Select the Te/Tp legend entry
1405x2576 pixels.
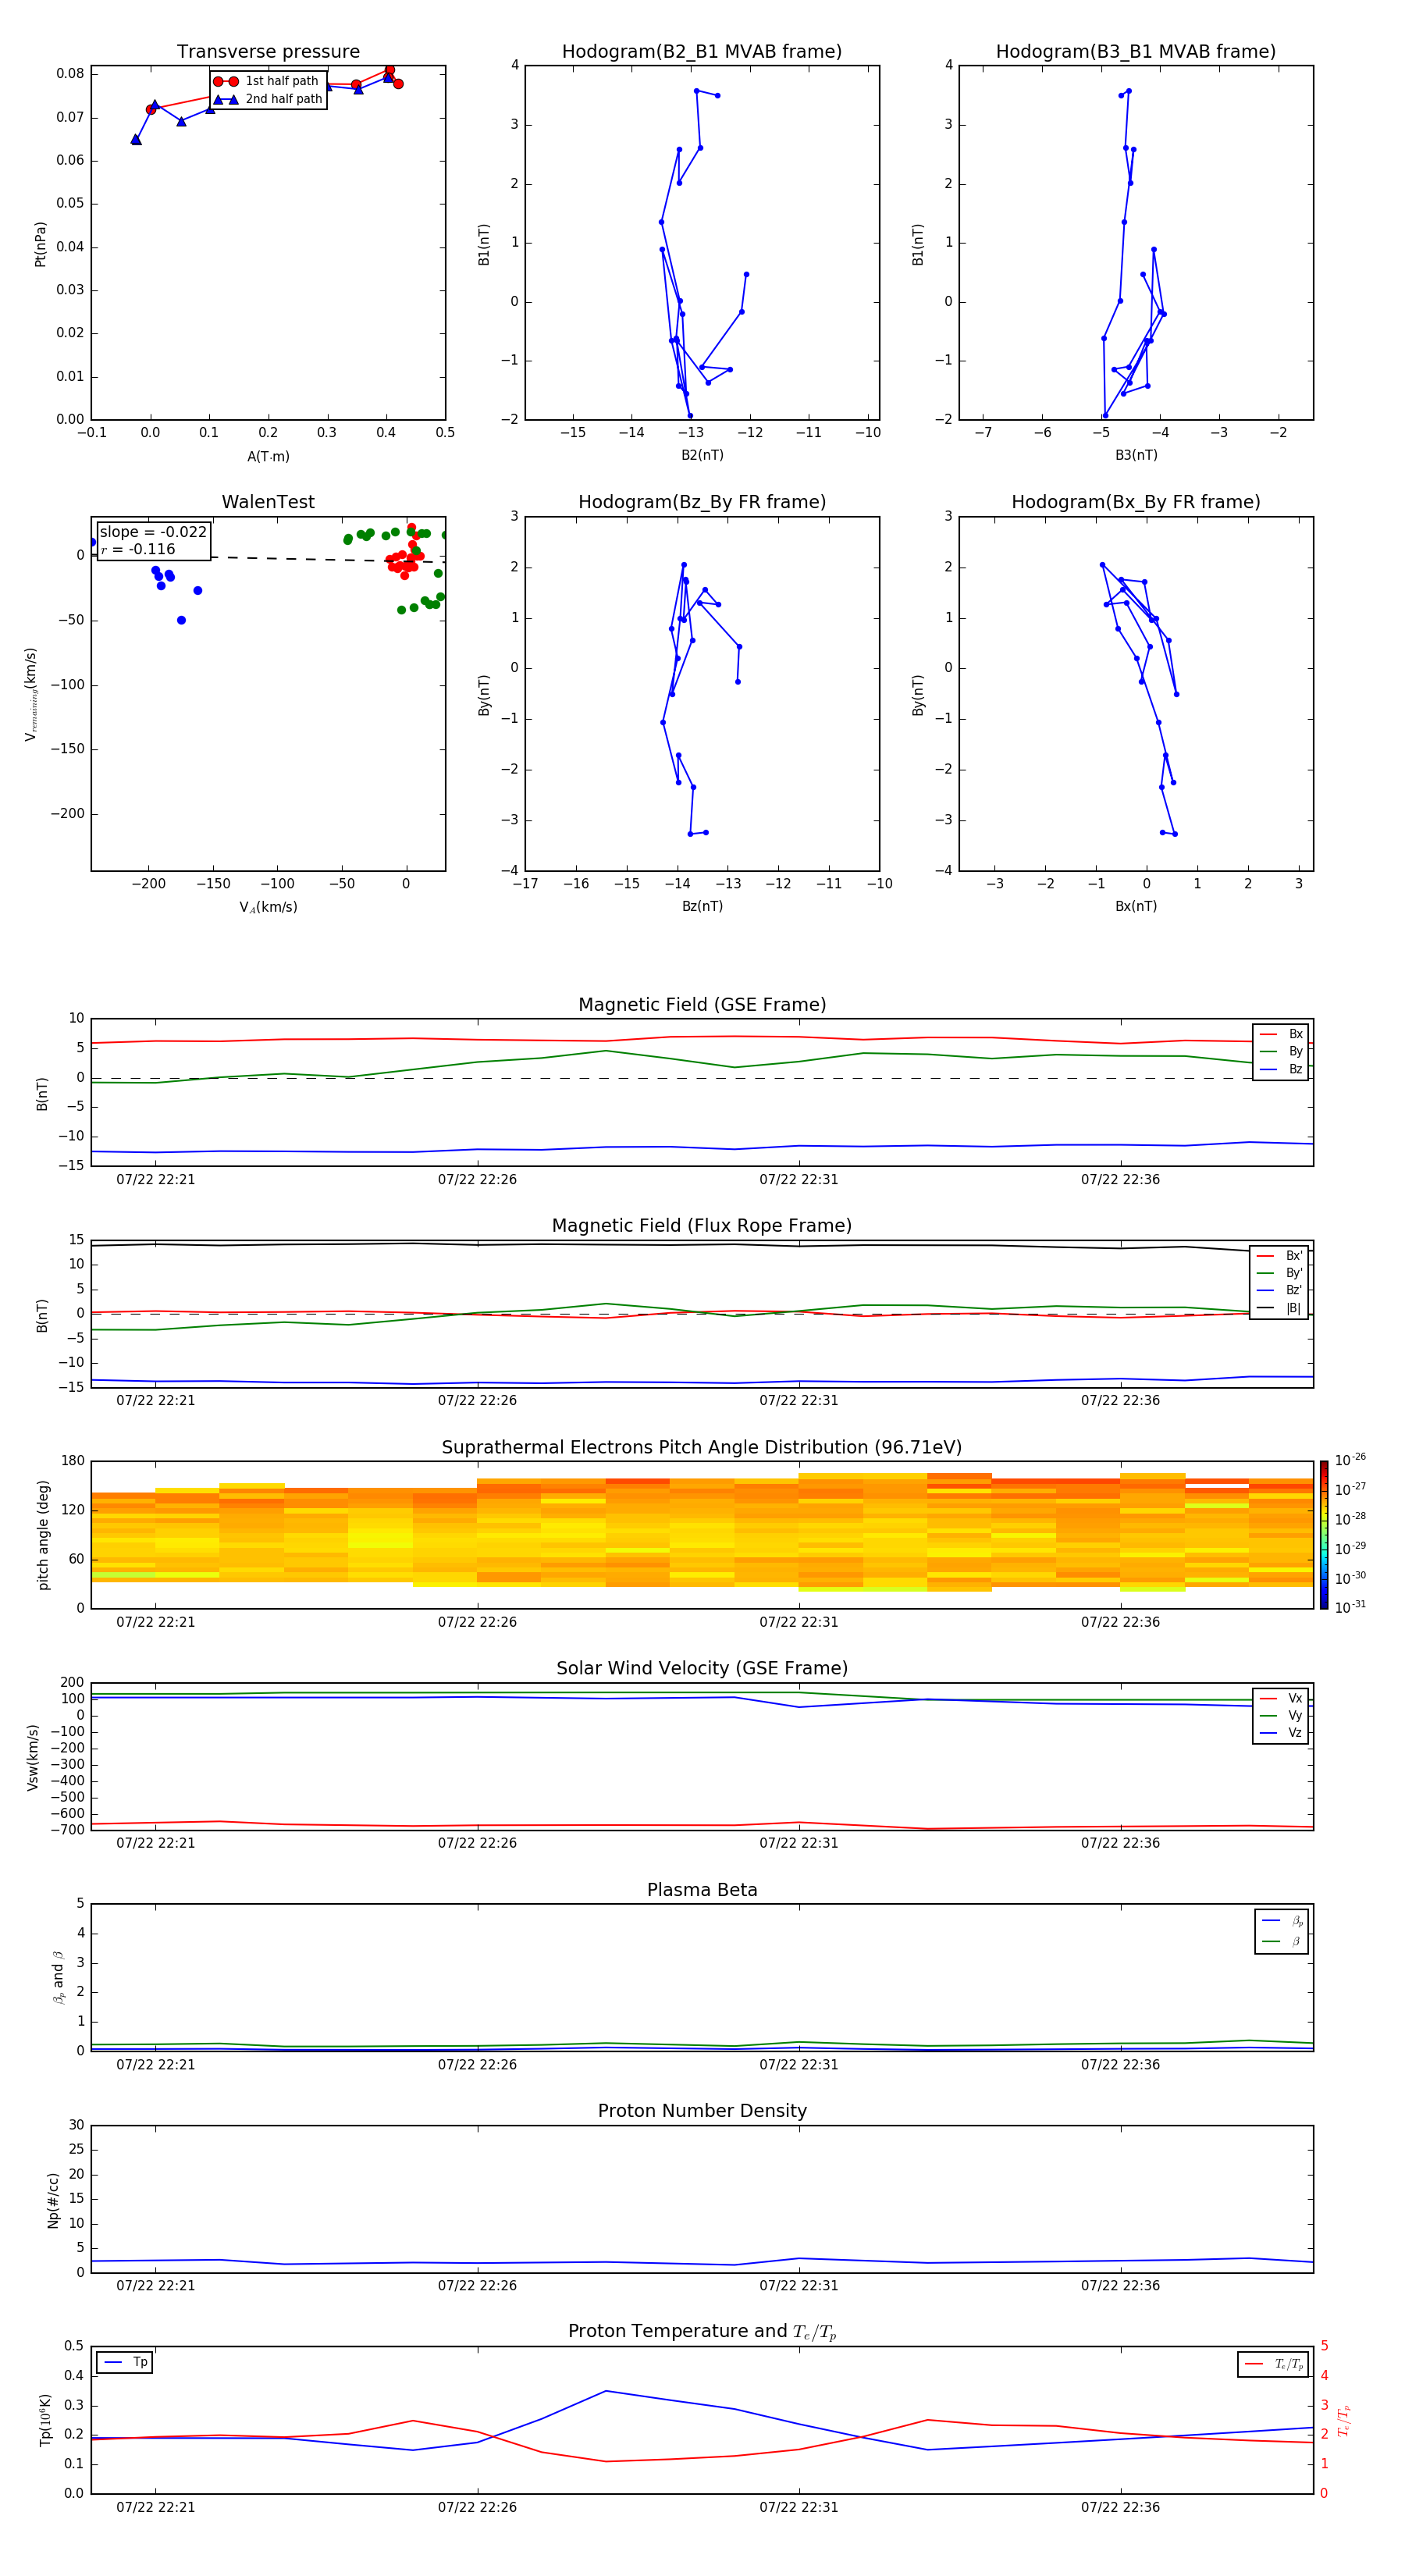pyautogui.click(x=1273, y=2364)
